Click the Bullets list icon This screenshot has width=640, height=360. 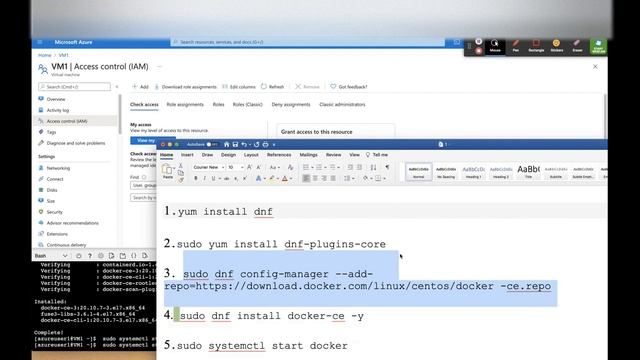click(306, 167)
